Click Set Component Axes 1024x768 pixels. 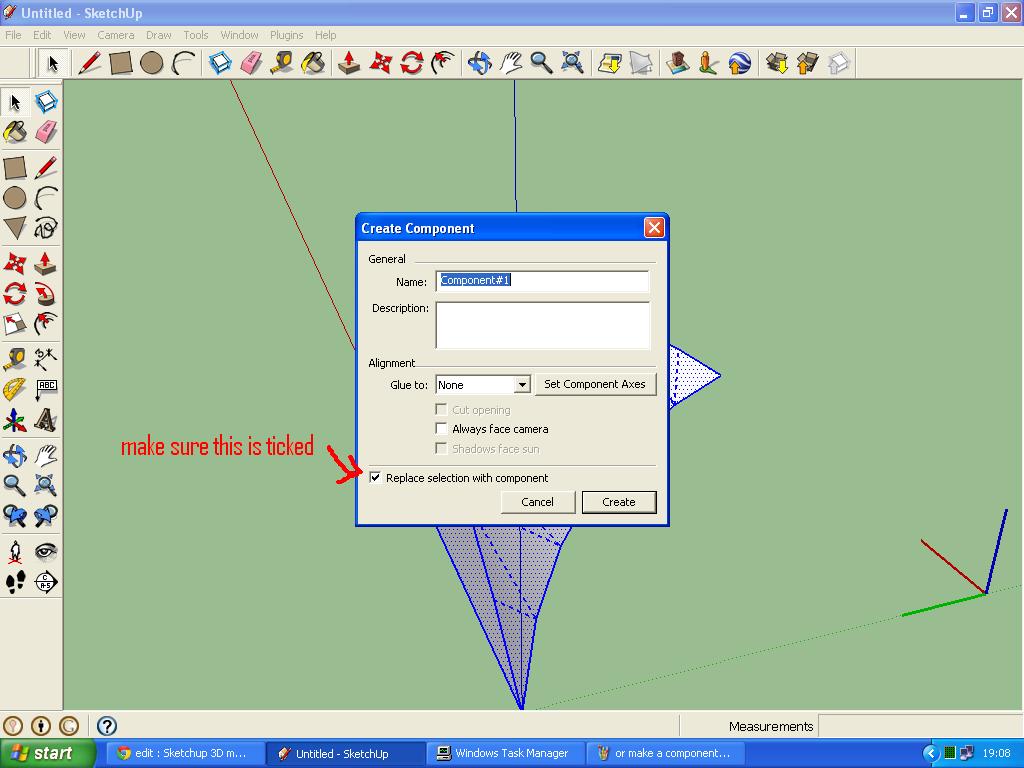pos(596,384)
